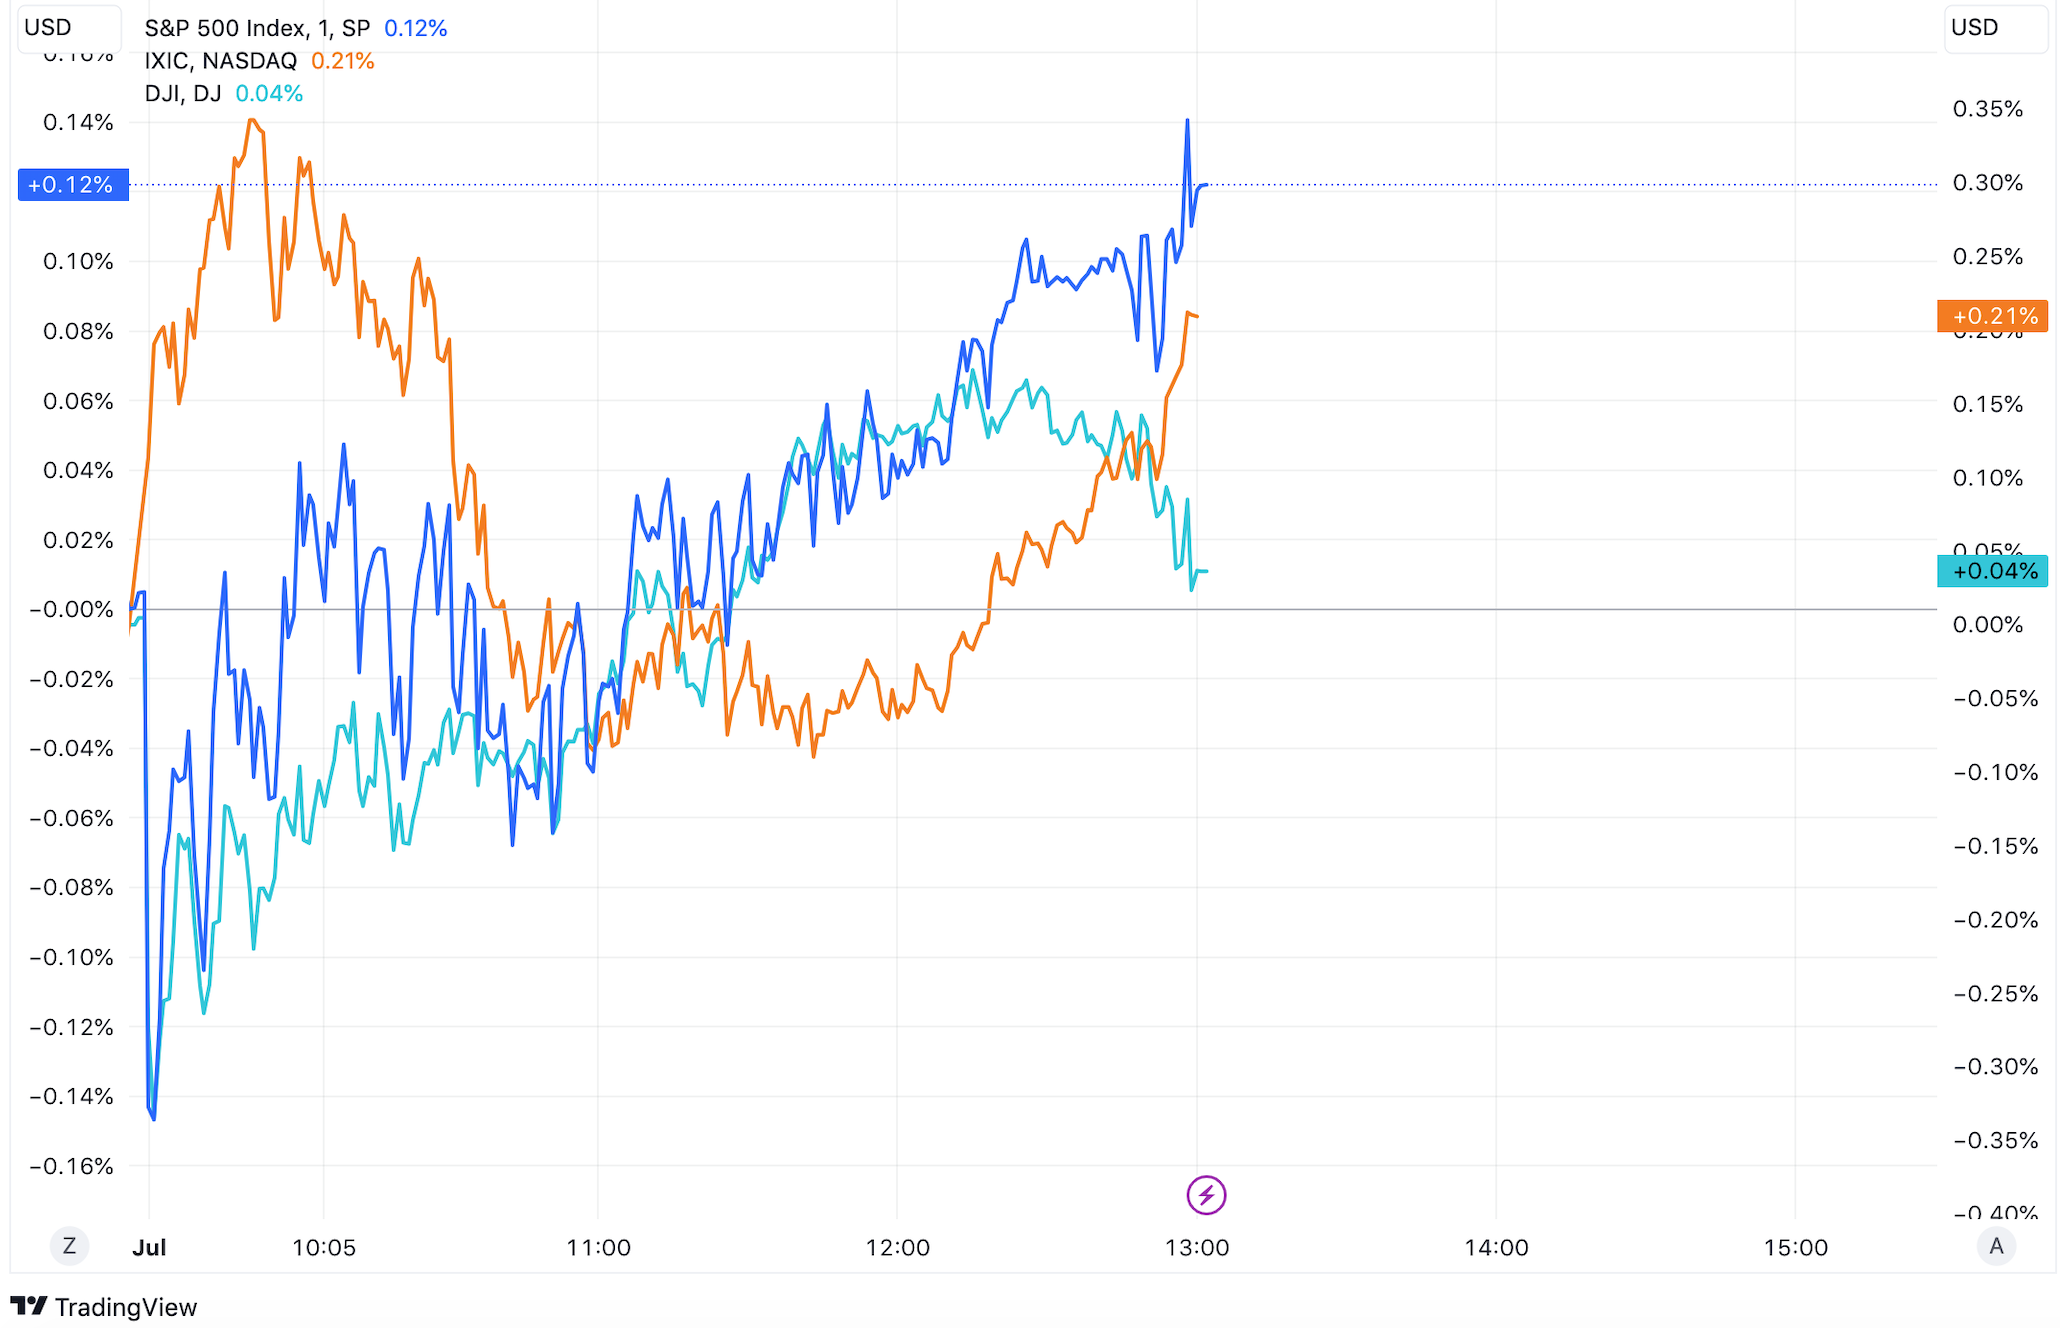Click the NASDAQ 0.21% legend value

click(342, 61)
